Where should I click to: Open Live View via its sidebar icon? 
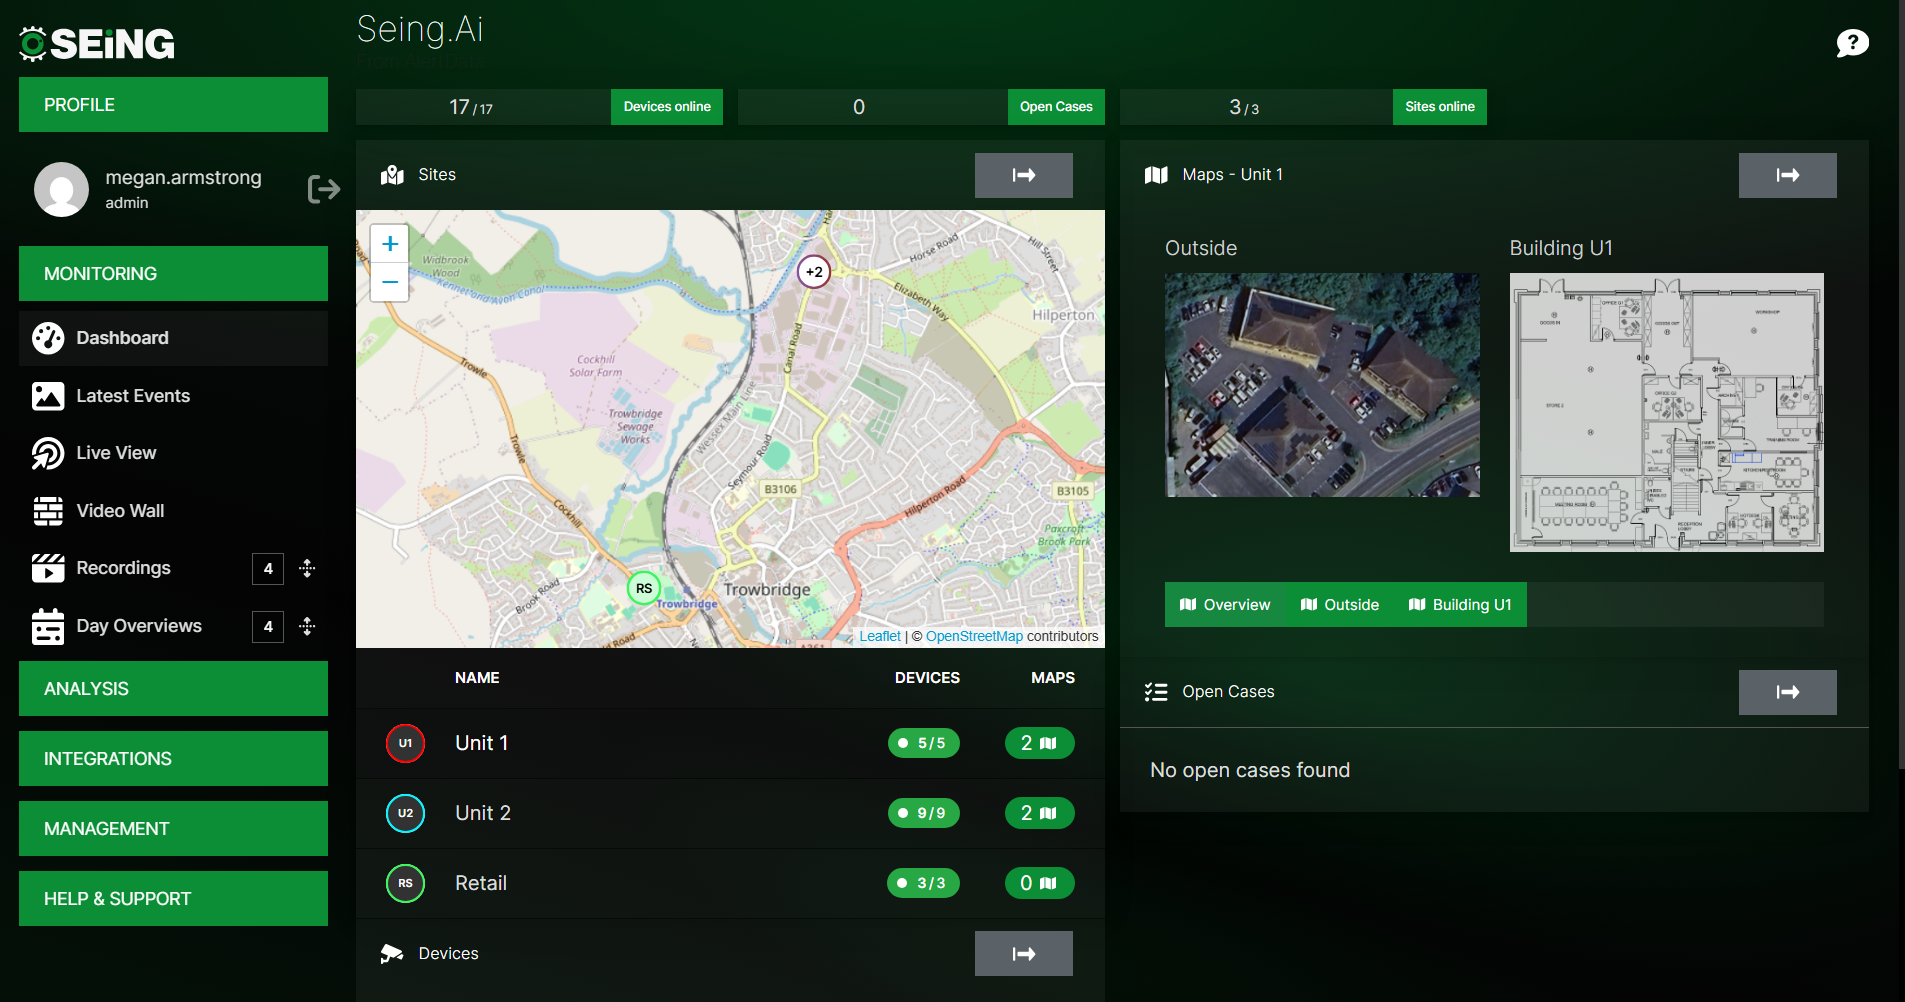(x=48, y=453)
